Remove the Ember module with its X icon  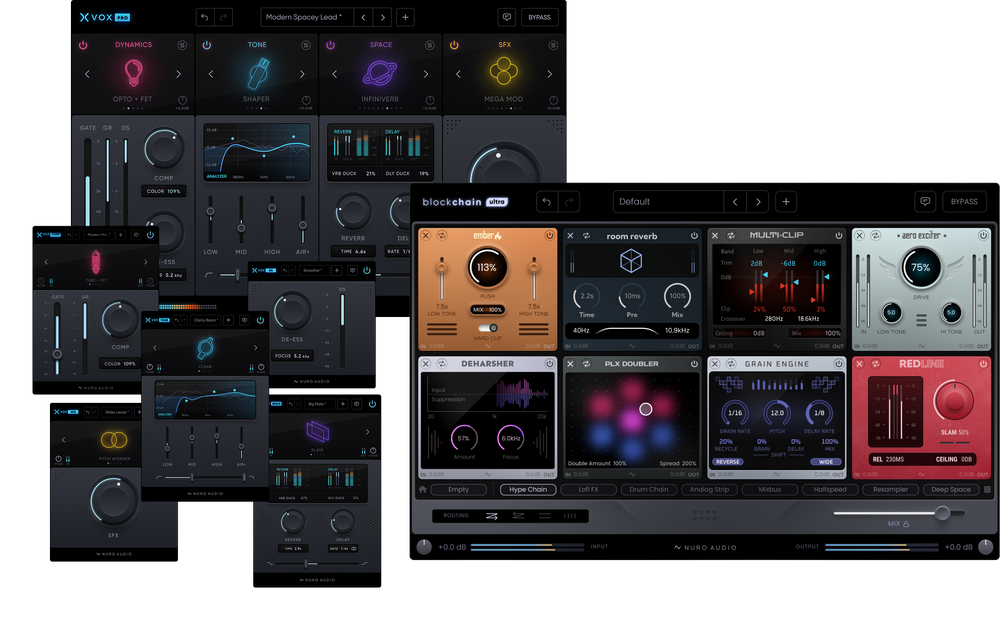click(426, 236)
